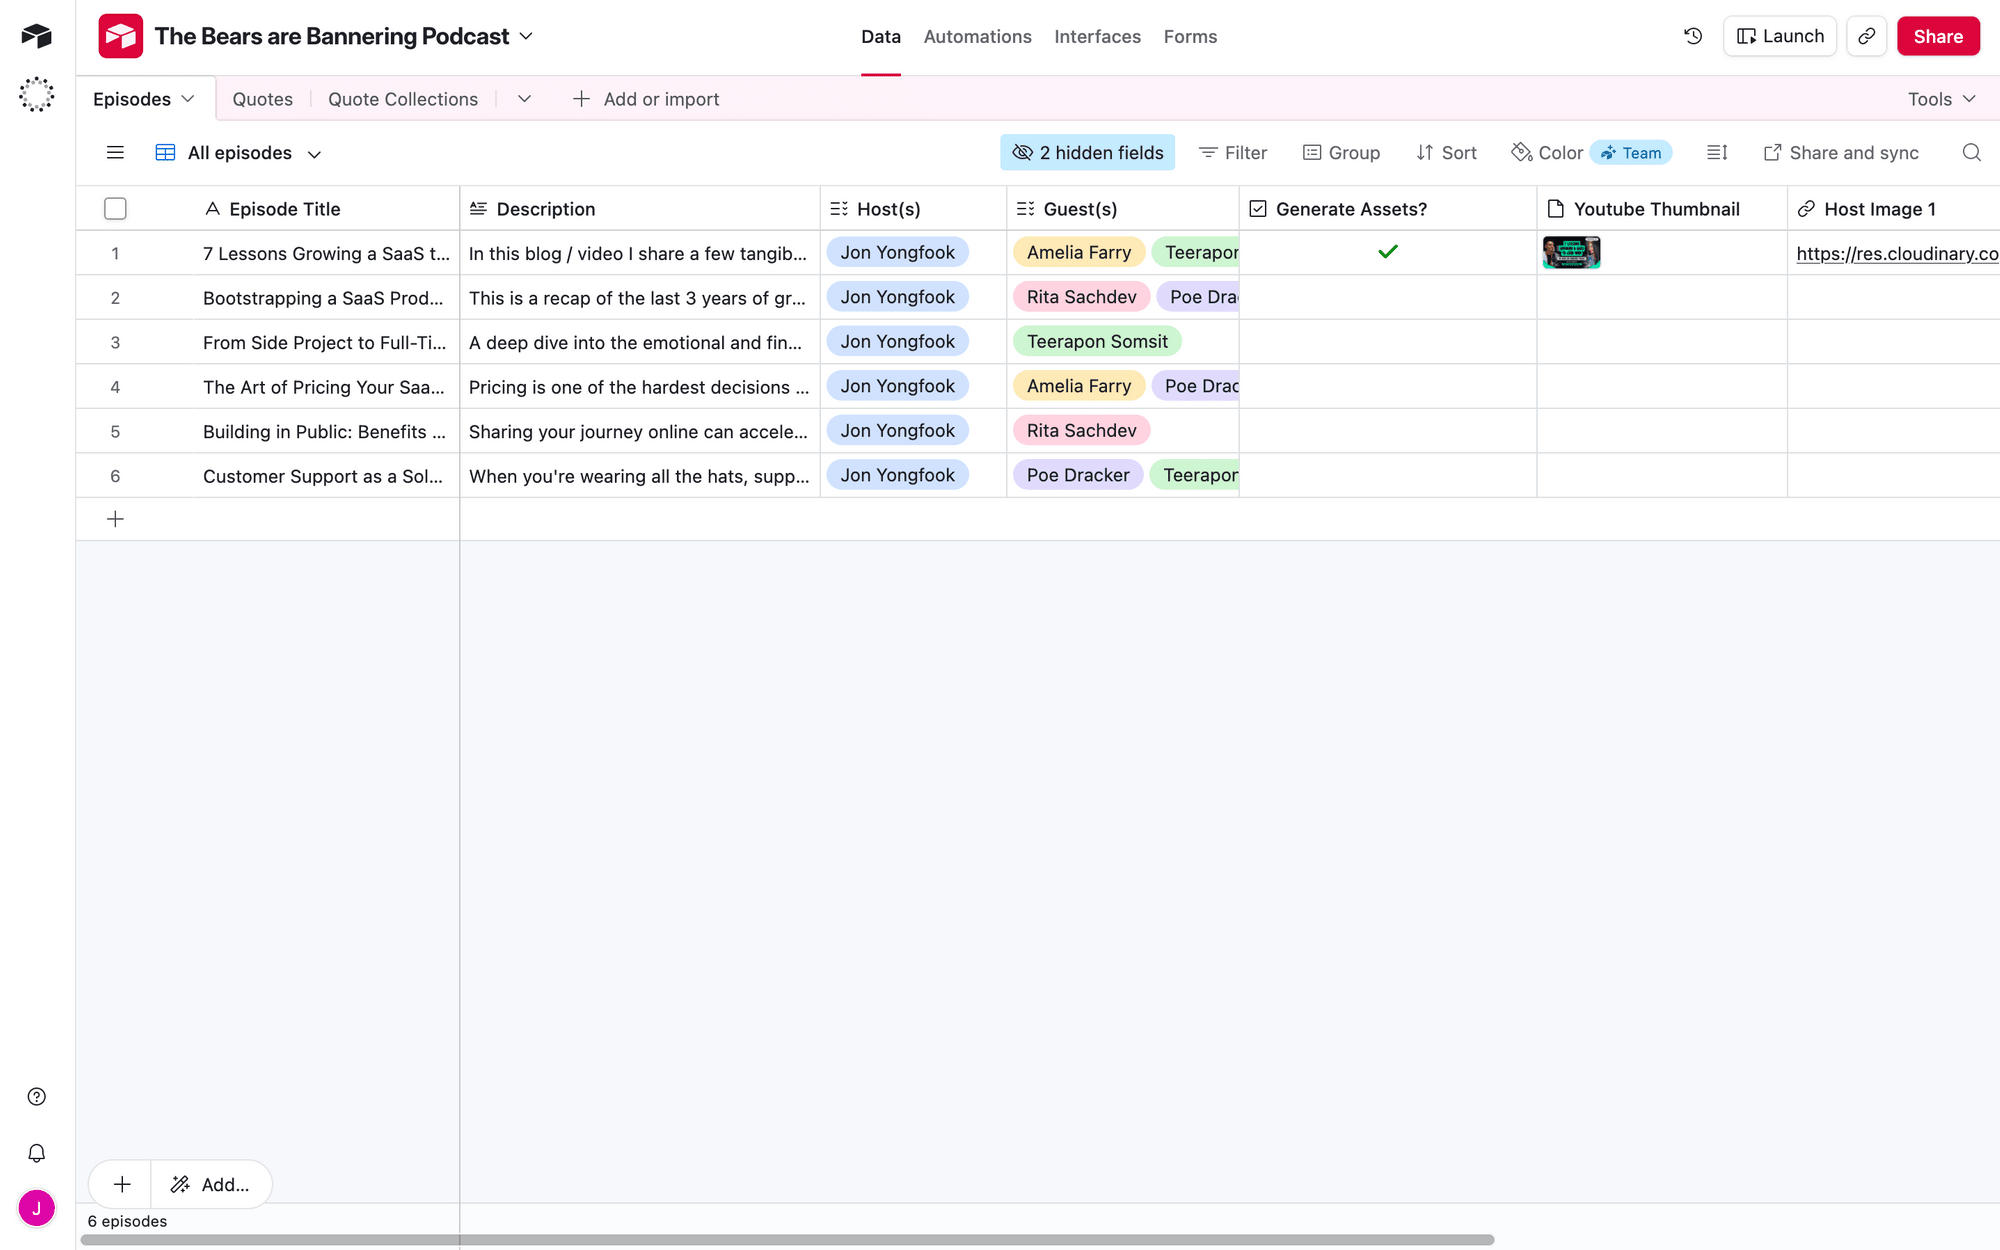Image resolution: width=2000 pixels, height=1250 pixels.
Task: Click the Share and sync option
Action: (x=1841, y=152)
